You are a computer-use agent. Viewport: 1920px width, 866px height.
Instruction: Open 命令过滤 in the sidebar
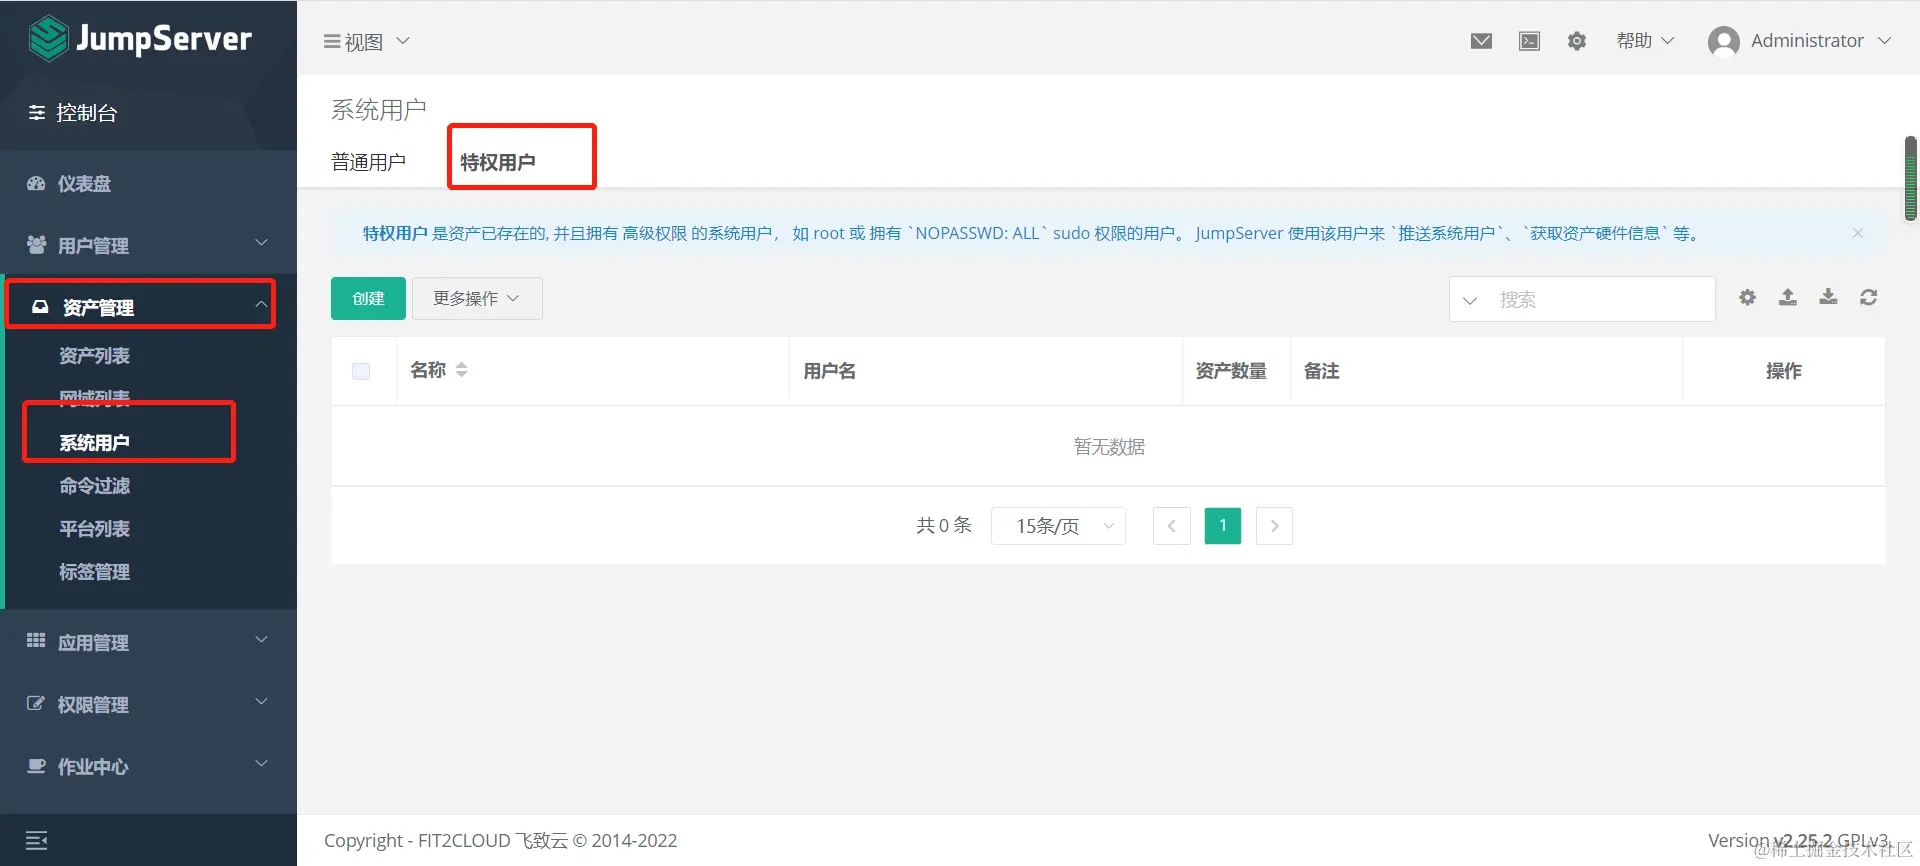pyautogui.click(x=94, y=486)
